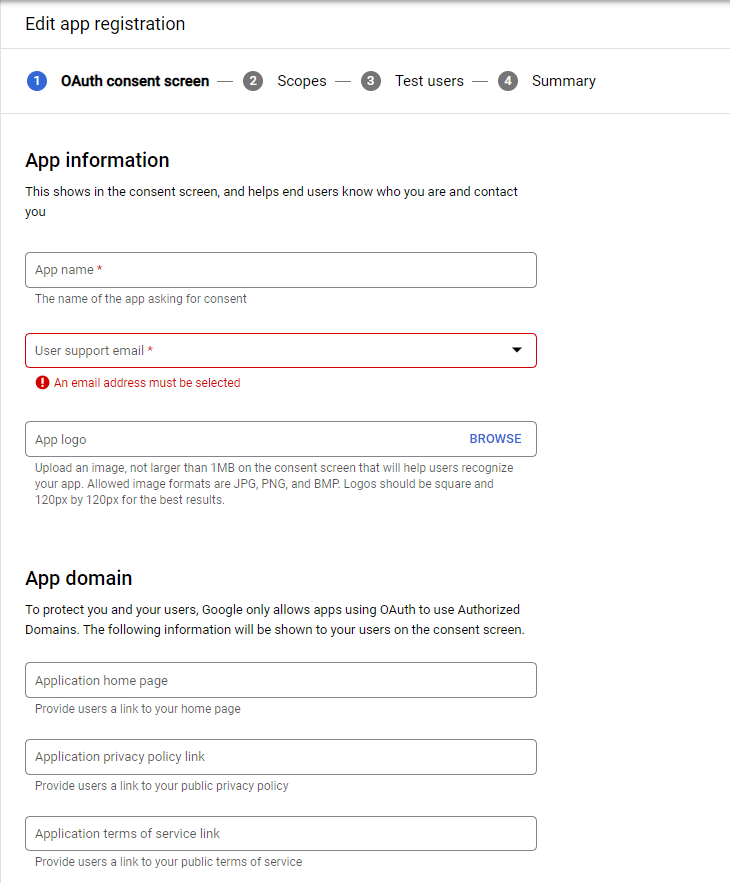Open the User support email dropdown arrow
Screen dimensions: 730x883
517,350
